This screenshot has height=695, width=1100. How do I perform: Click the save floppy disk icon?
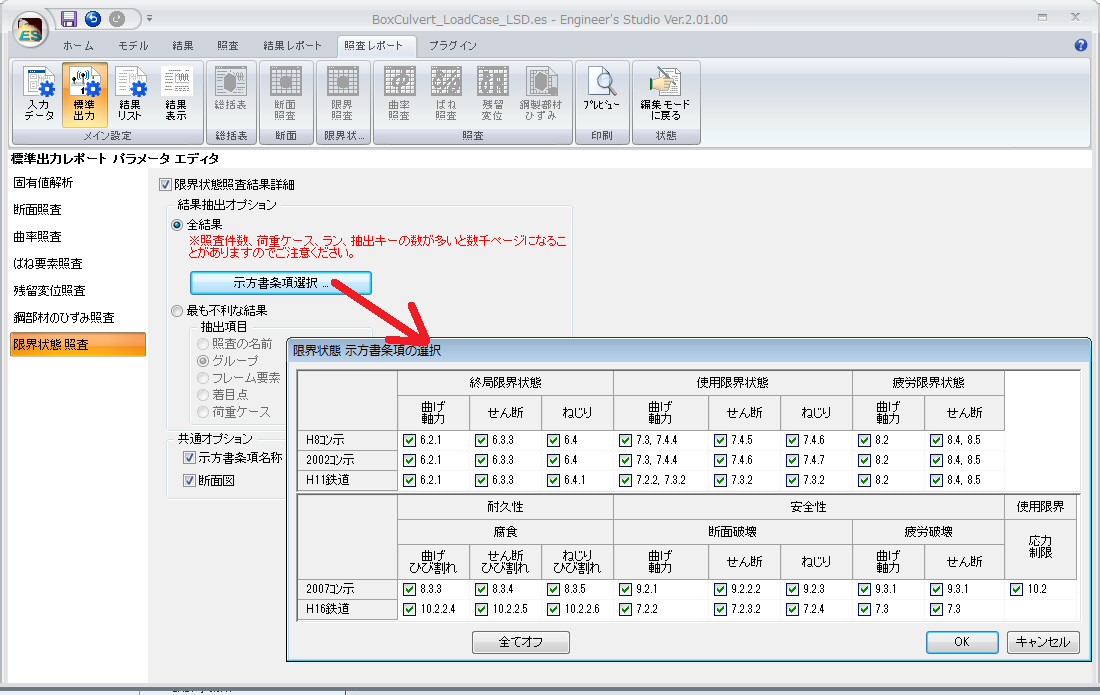pyautogui.click(x=69, y=19)
